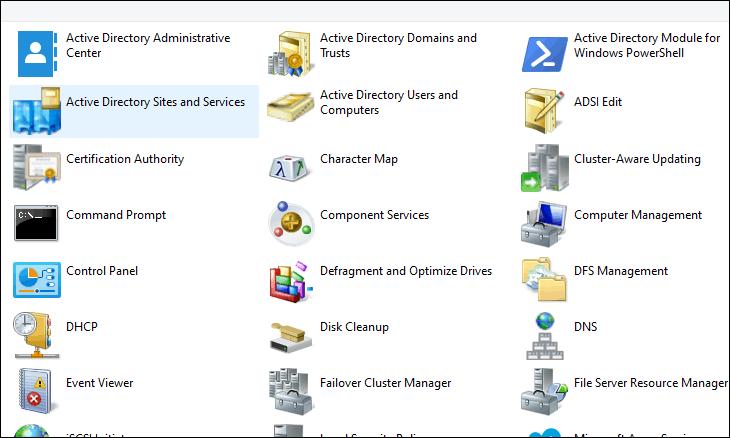Click the 'DNS' label

coord(585,327)
